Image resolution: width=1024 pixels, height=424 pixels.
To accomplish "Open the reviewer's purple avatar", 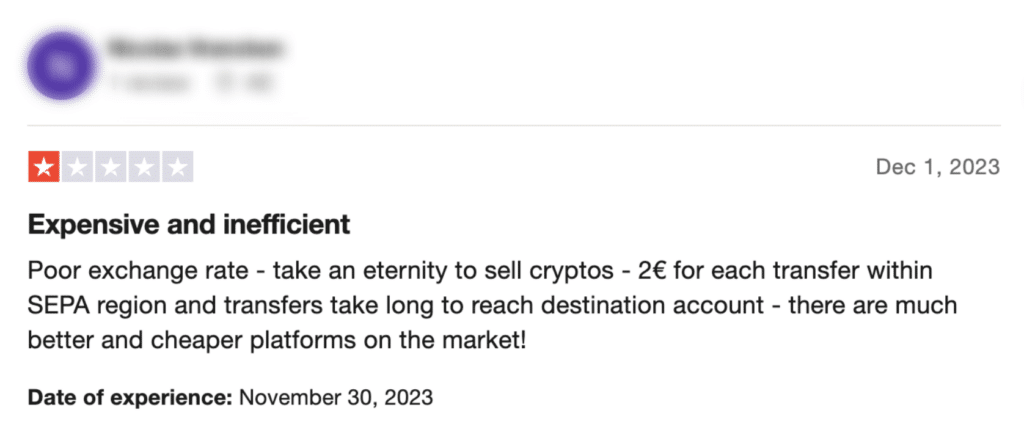I will click(62, 65).
